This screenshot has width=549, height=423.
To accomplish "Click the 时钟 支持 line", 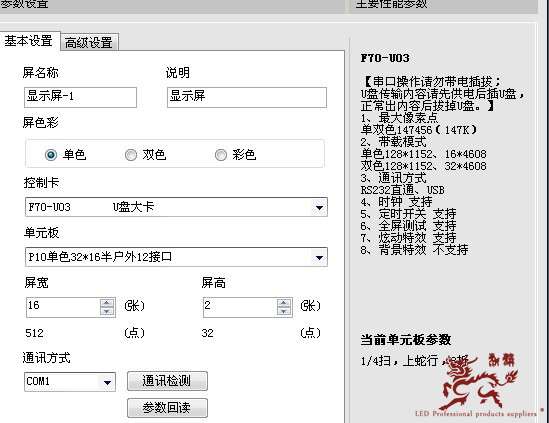I will pyautogui.click(x=396, y=202).
